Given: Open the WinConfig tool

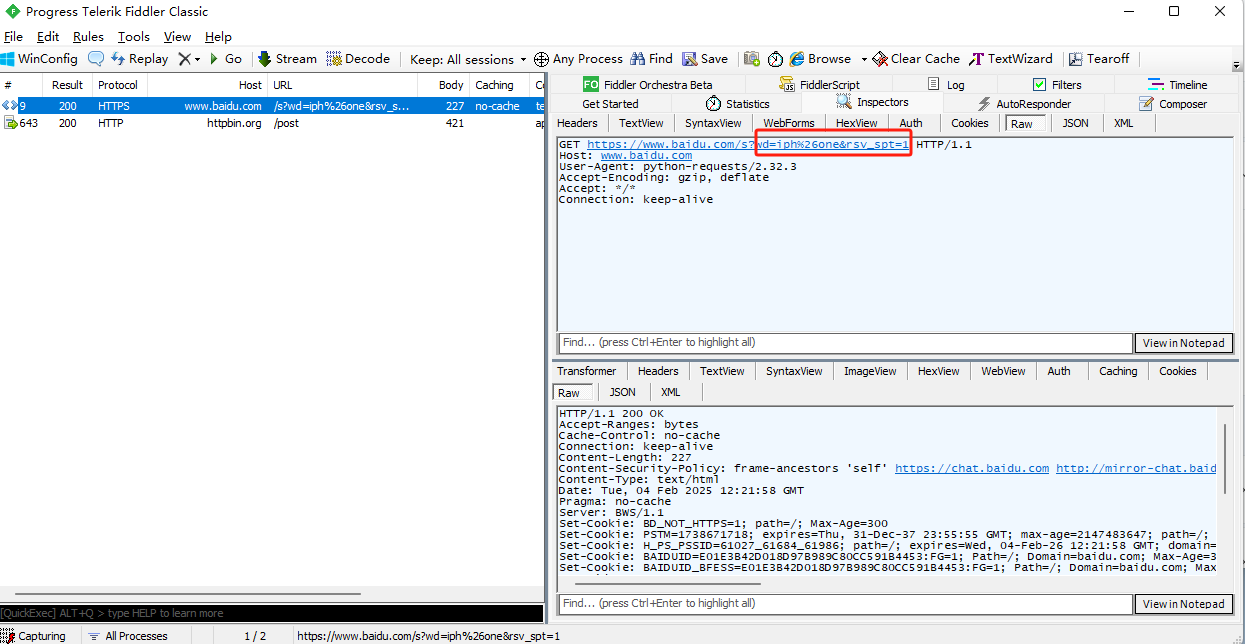Looking at the screenshot, I should coord(40,59).
